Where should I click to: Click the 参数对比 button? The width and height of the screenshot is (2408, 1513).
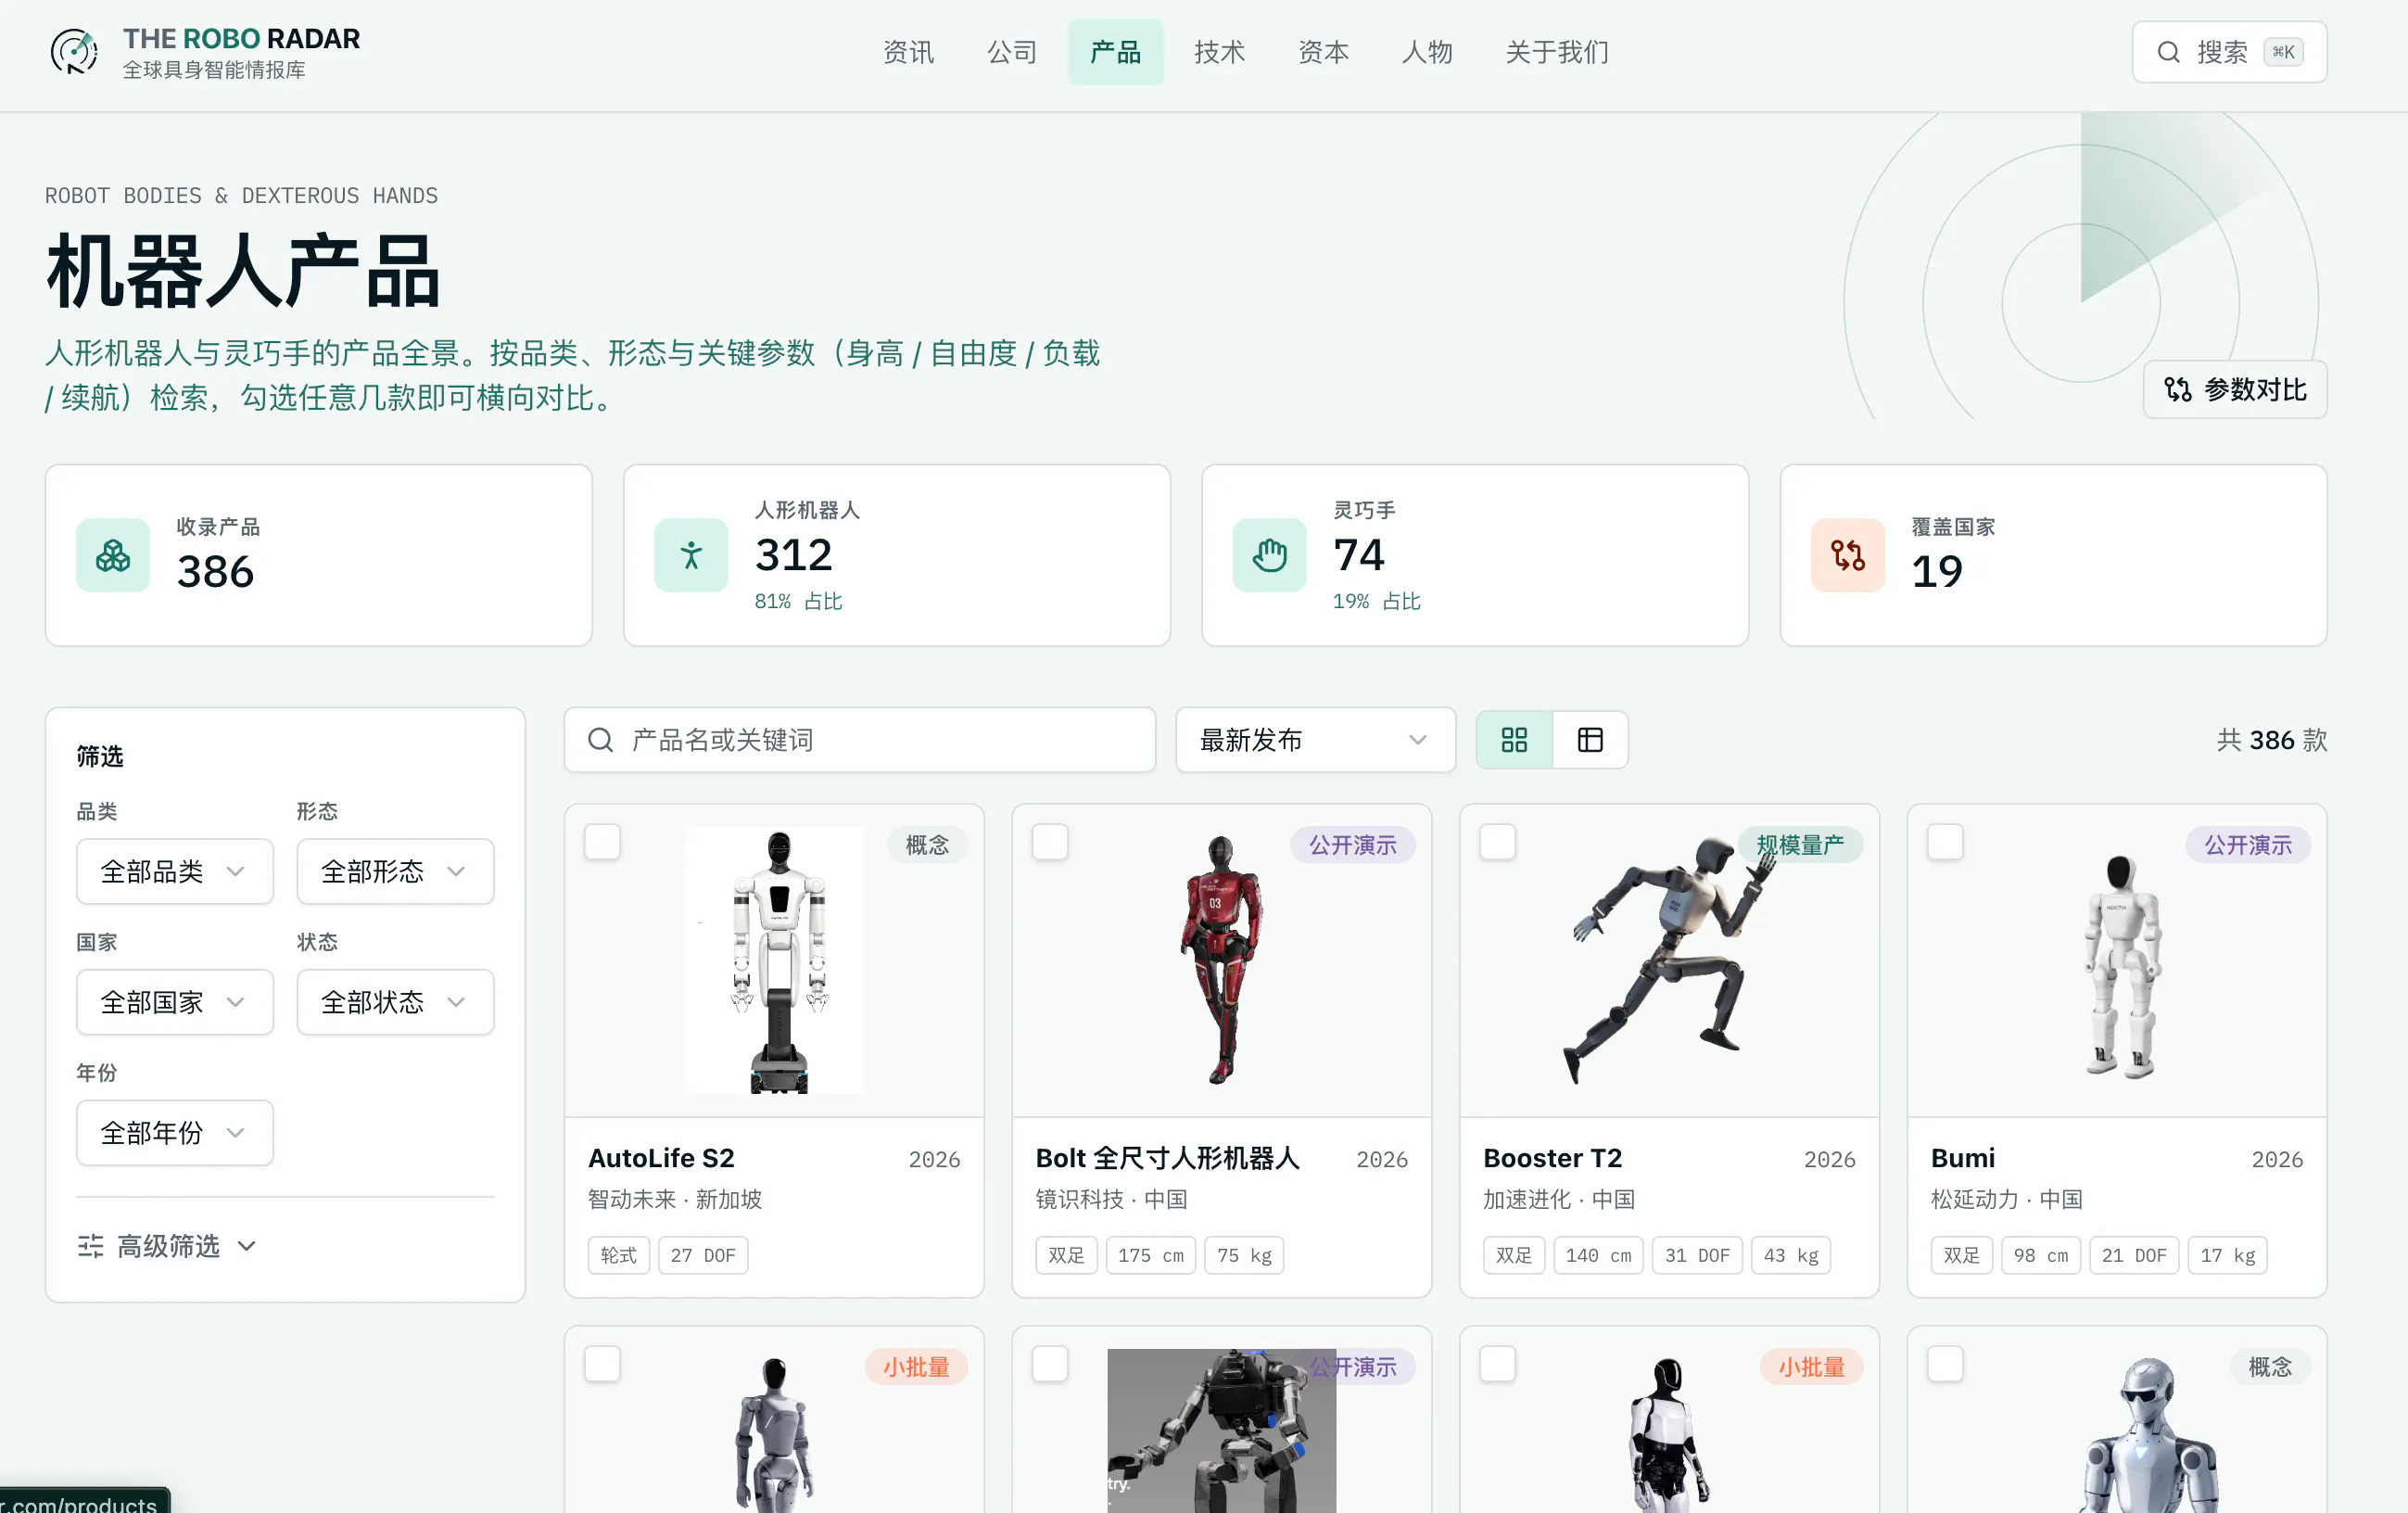pyautogui.click(x=2235, y=389)
